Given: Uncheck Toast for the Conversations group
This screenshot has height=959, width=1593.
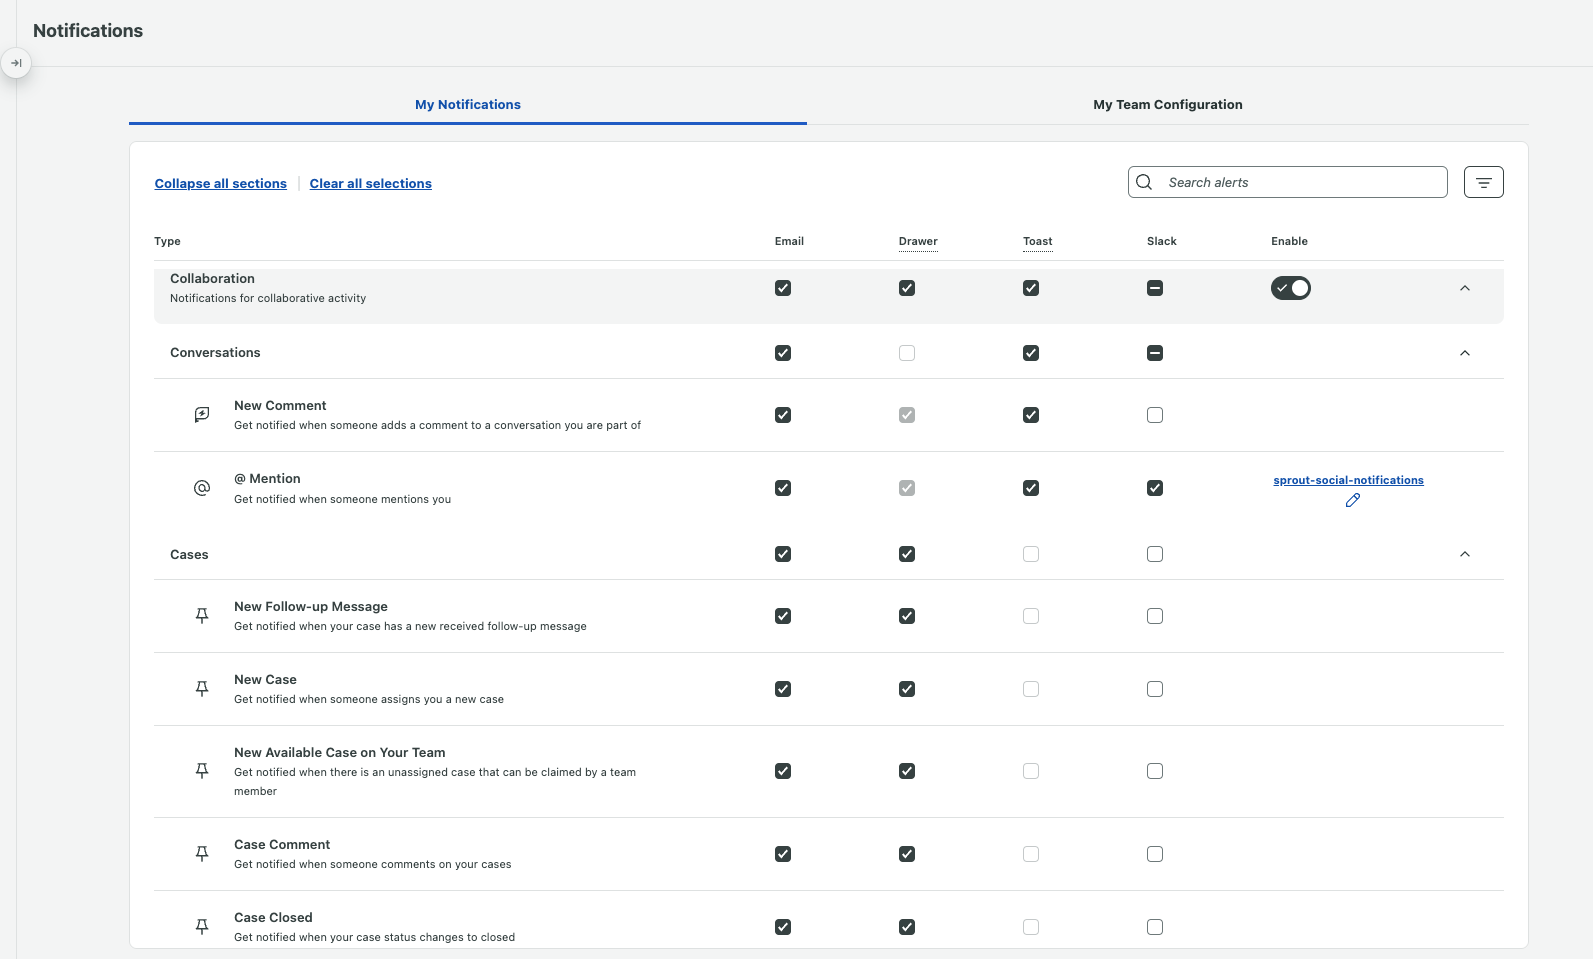Looking at the screenshot, I should [x=1031, y=353].
